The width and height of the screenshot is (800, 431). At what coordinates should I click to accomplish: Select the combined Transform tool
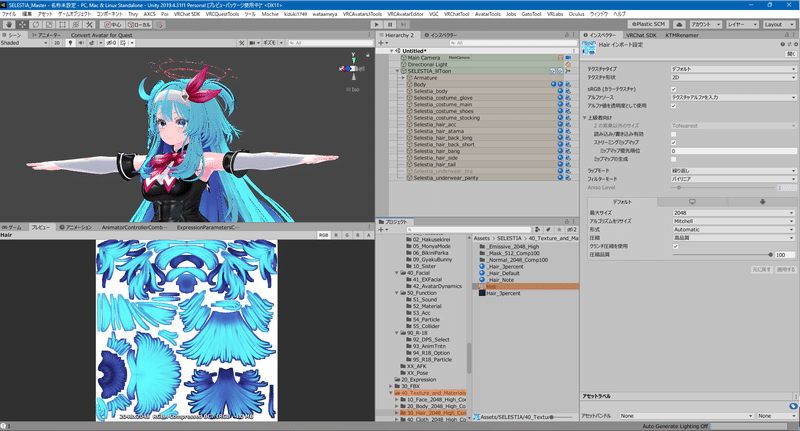pos(76,24)
